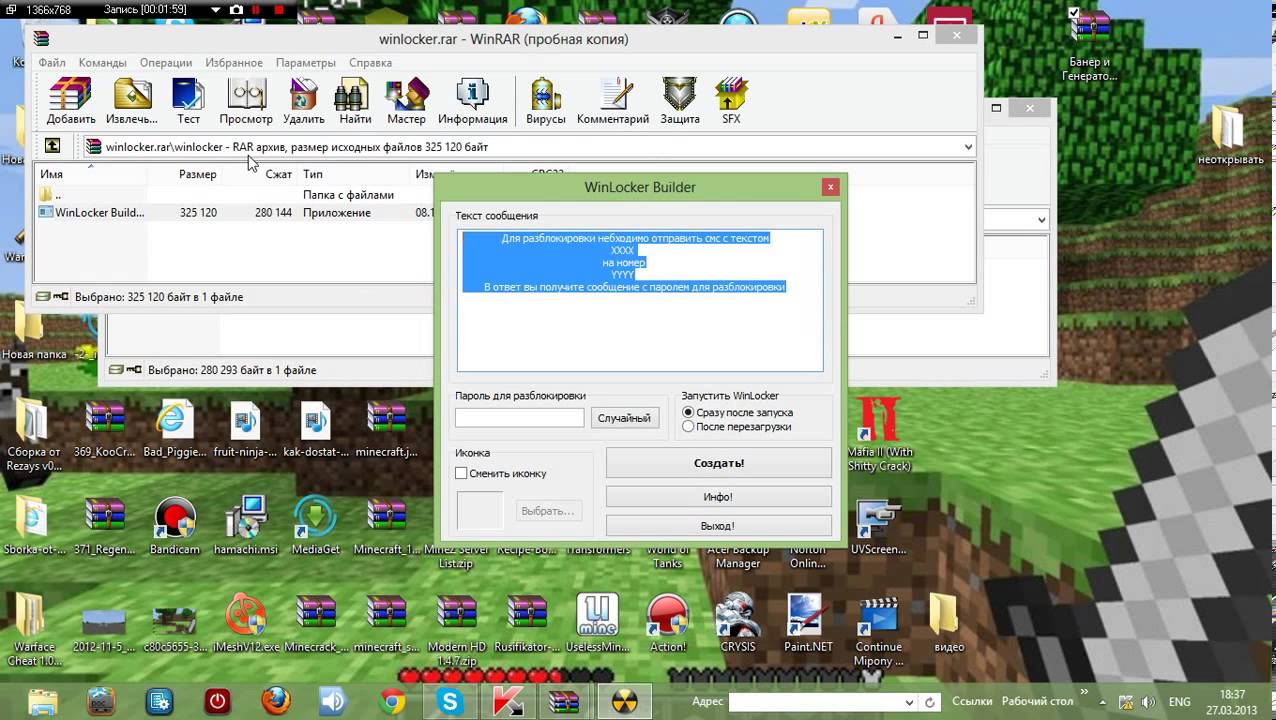
Task: Open dropdown in the background window
Action: [x=1041, y=220]
